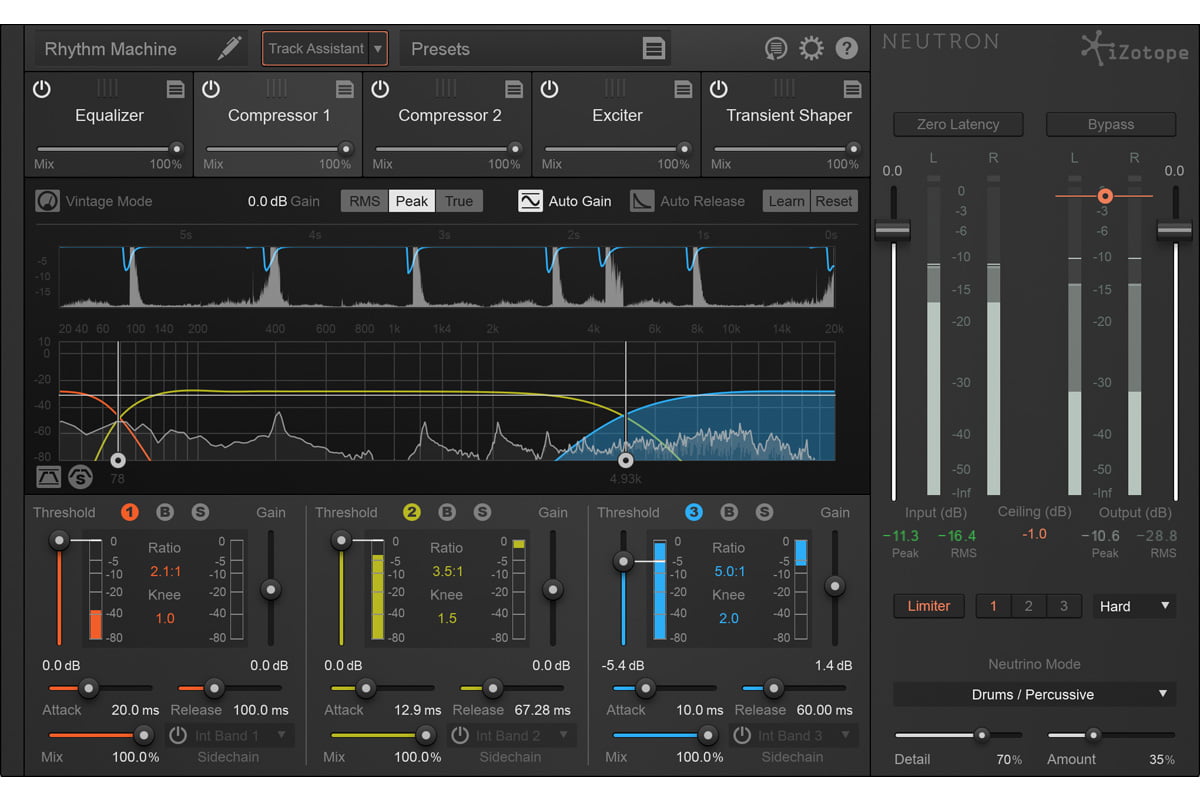Open Int Band 3 sidechain dropdown

[x=807, y=735]
